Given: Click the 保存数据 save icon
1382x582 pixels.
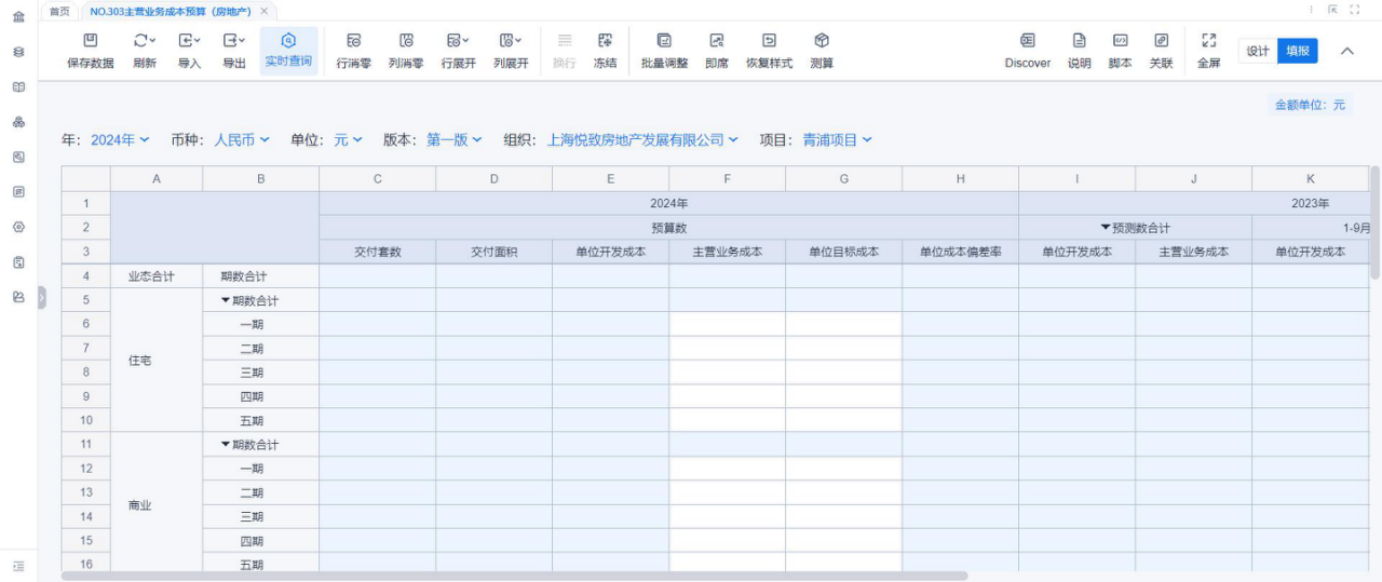Looking at the screenshot, I should 90,41.
